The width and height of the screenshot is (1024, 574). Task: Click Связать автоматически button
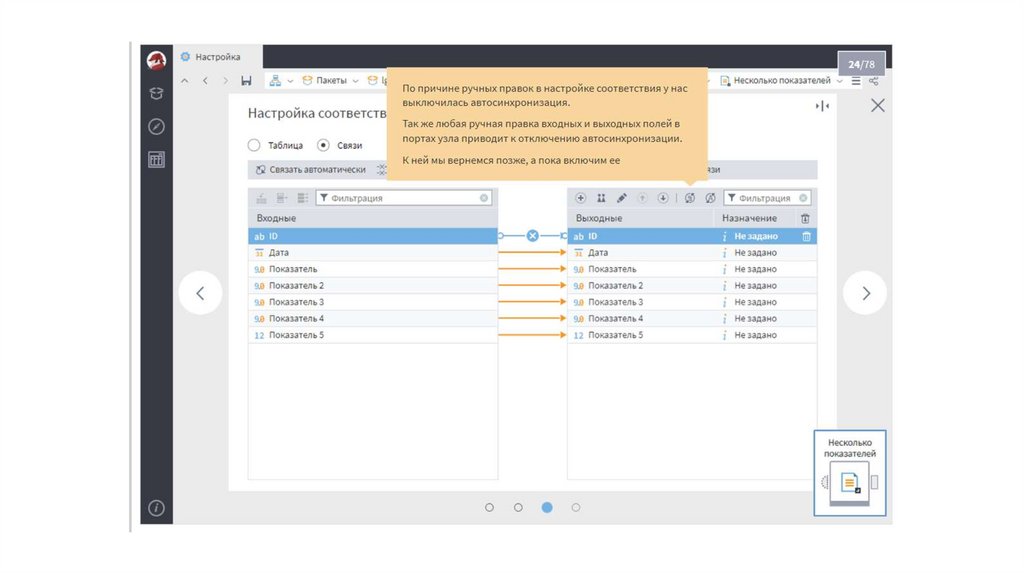310,170
